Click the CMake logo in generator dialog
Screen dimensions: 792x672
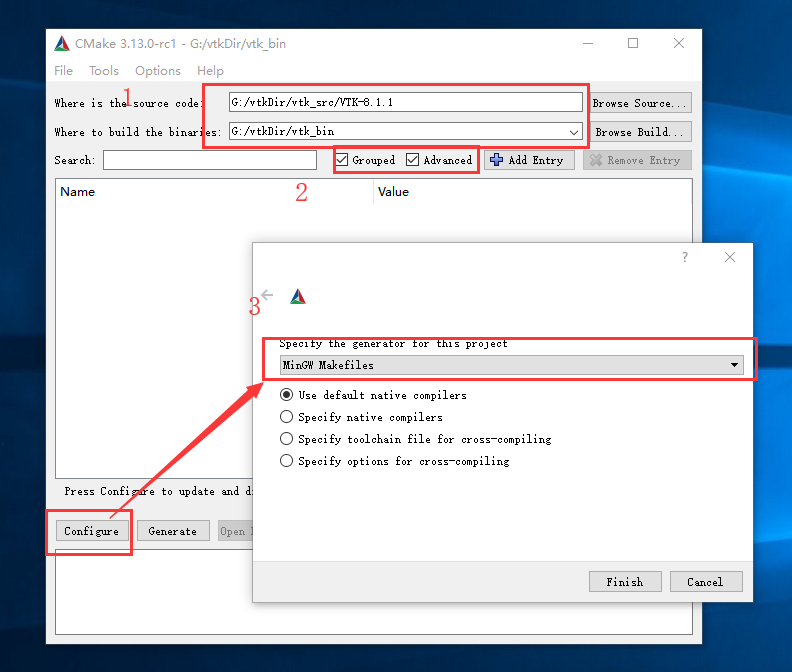298,297
